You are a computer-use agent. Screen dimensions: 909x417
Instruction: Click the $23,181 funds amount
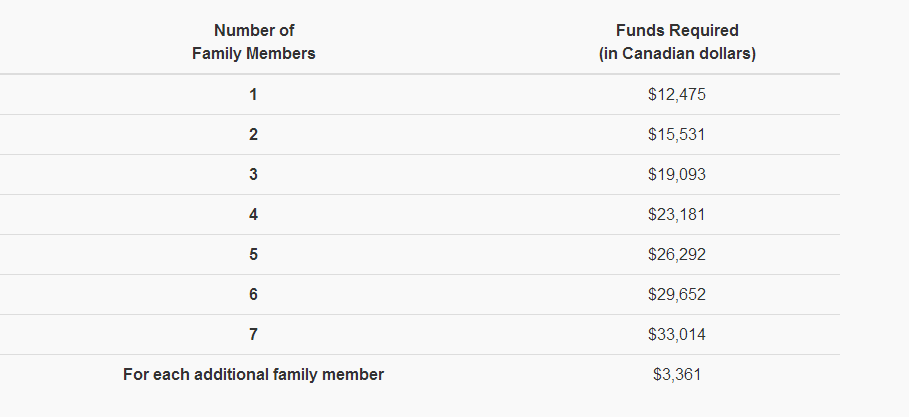(677, 215)
